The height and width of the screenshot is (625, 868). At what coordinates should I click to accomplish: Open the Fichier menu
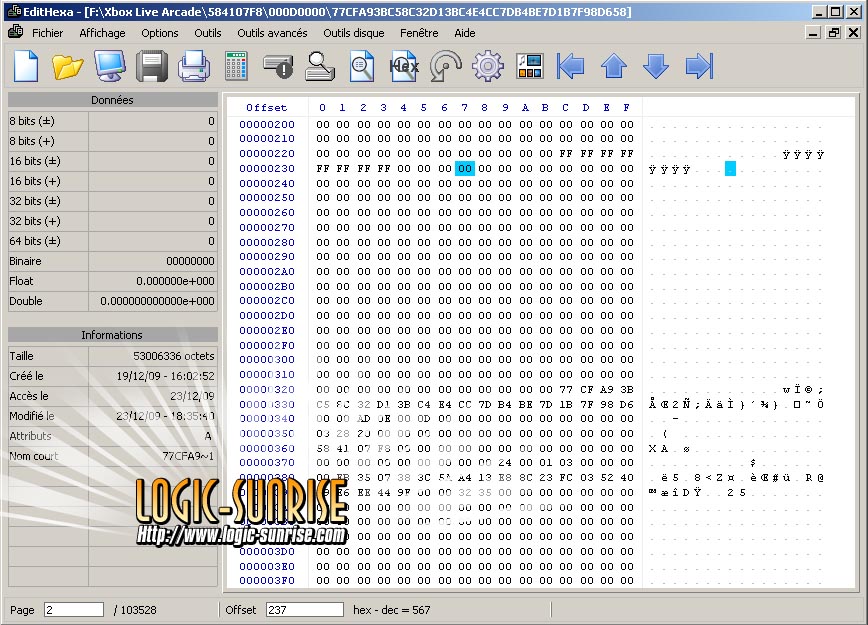point(48,33)
